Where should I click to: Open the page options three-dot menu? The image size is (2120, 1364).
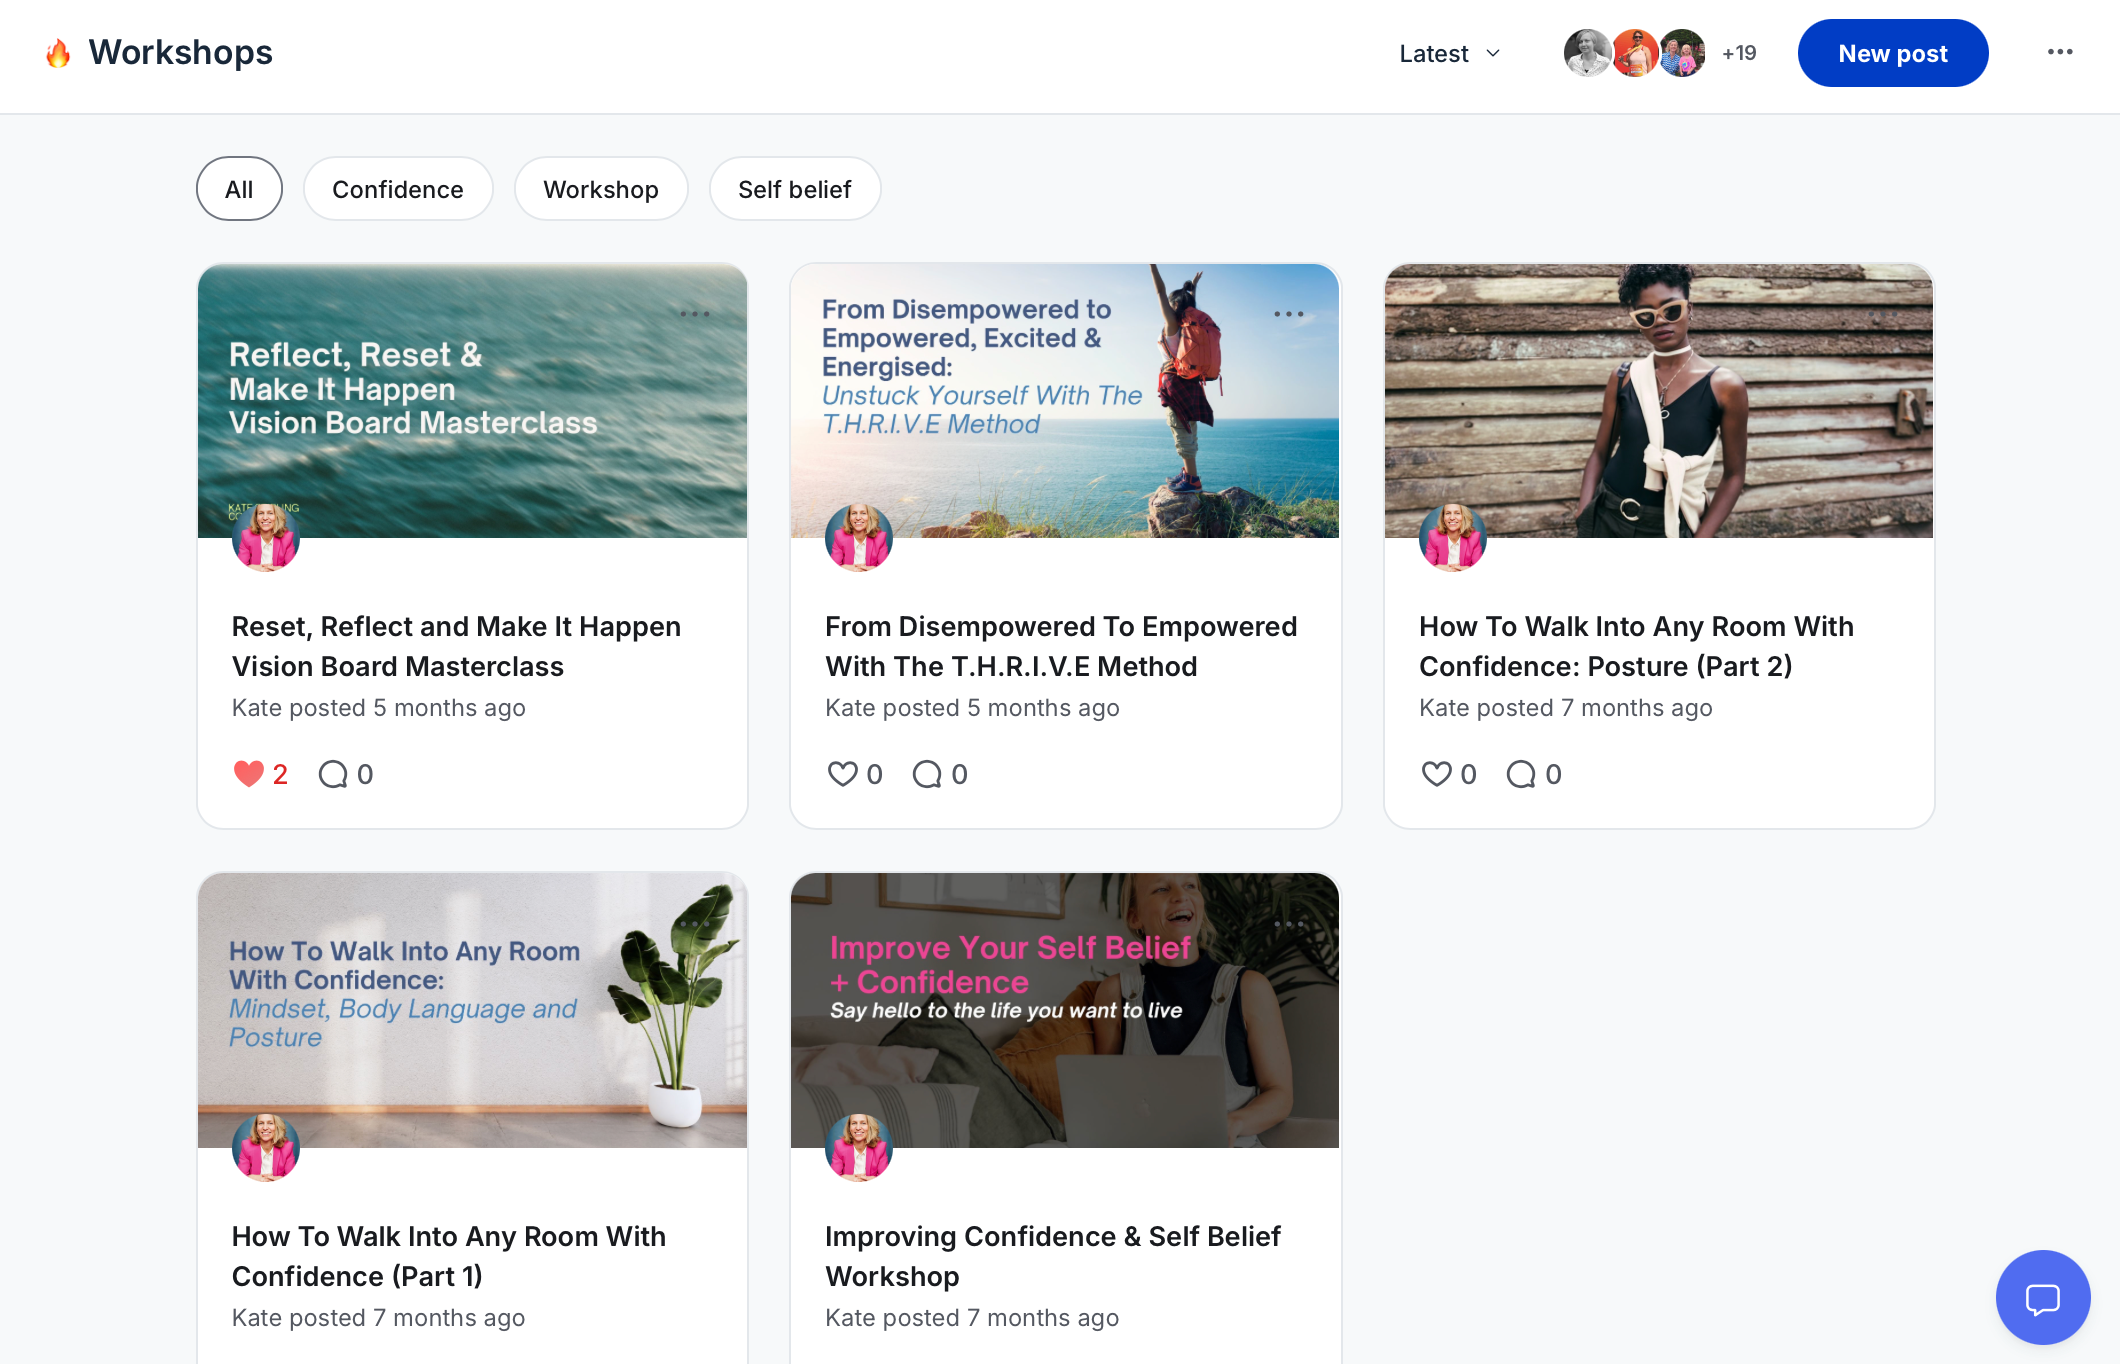pyautogui.click(x=2059, y=52)
